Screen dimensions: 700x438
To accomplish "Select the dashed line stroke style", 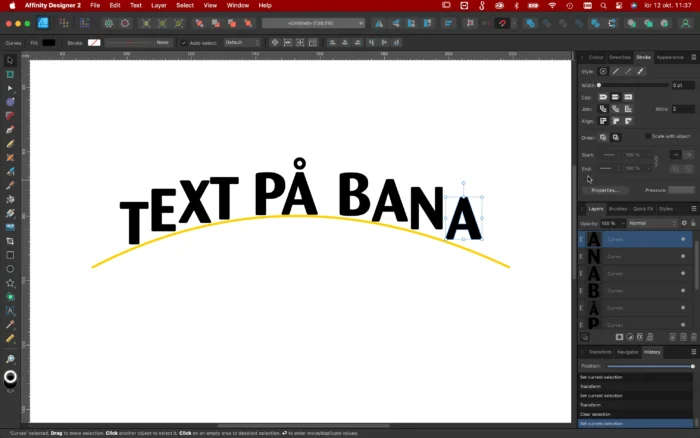I will click(628, 71).
